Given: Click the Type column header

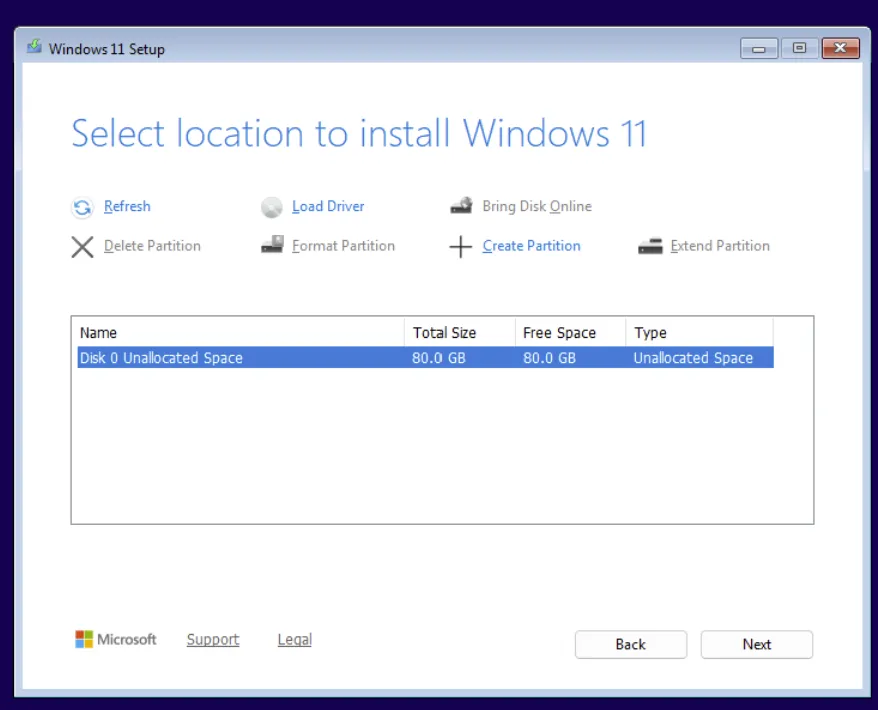Looking at the screenshot, I should tap(699, 333).
